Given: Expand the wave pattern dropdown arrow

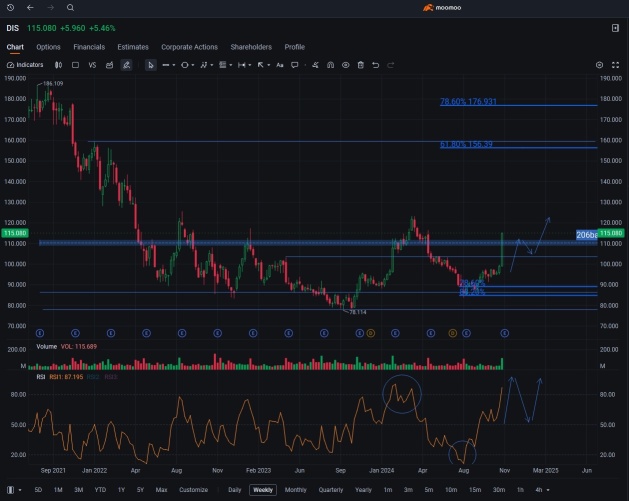Looking at the screenshot, I should (x=212, y=65).
